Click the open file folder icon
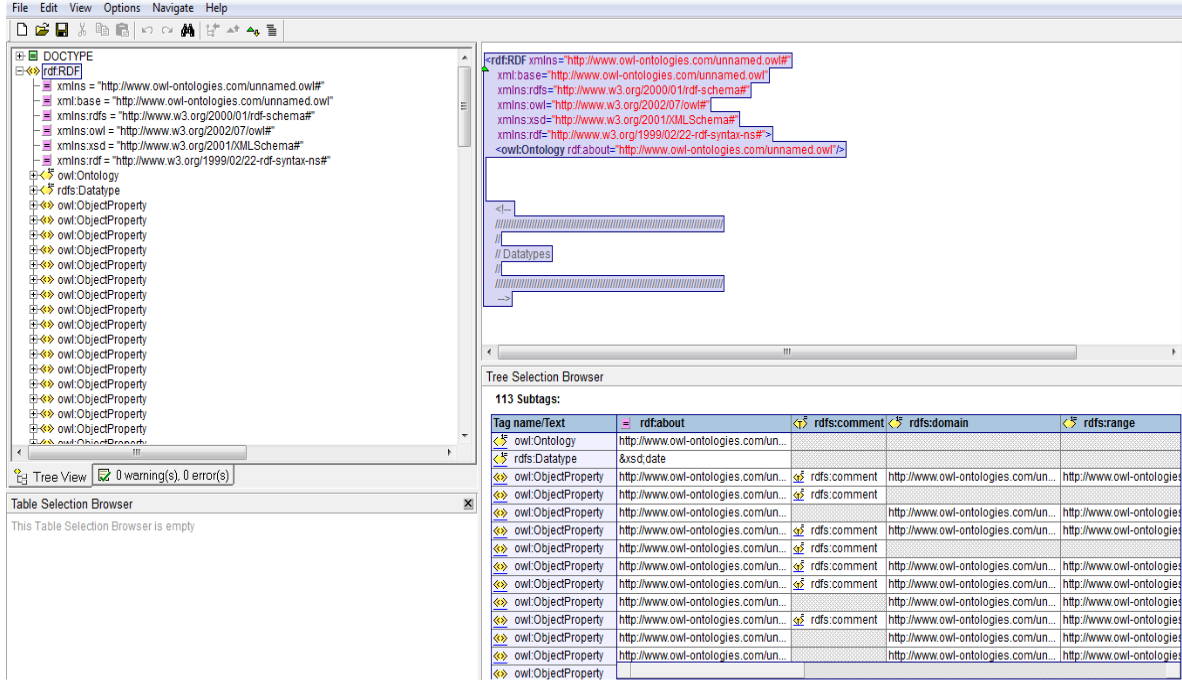The height and width of the screenshot is (680, 1182). tap(42, 30)
